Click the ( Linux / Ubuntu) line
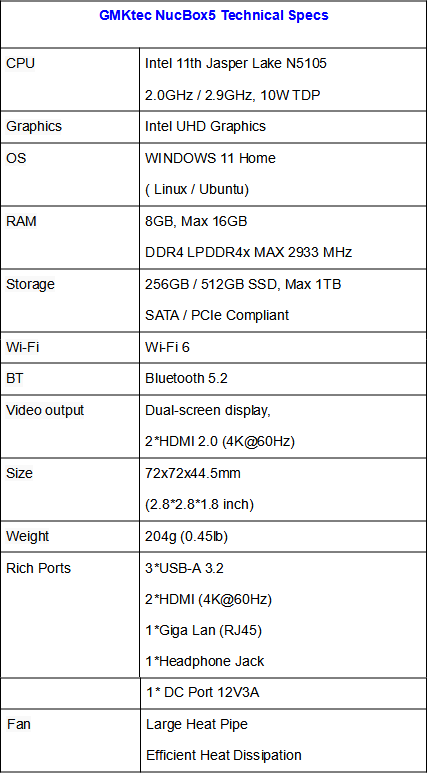This screenshot has height=773, width=427. [197, 189]
